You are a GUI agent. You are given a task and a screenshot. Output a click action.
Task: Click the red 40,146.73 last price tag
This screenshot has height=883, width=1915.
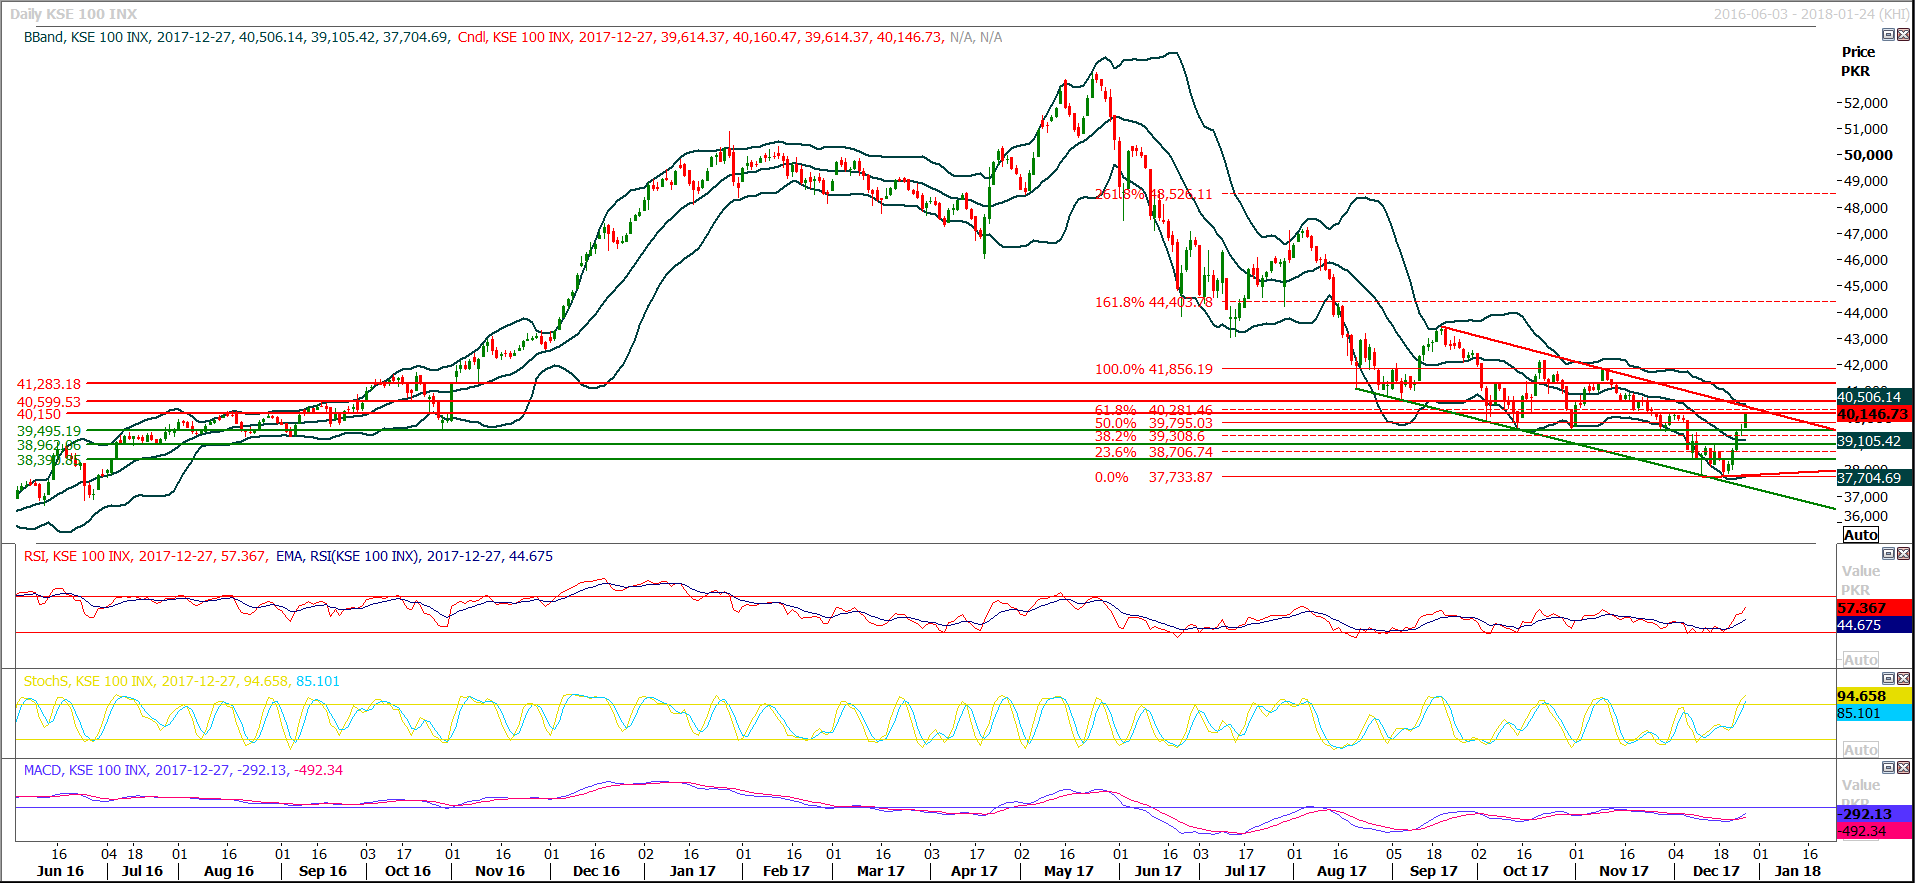[x=1873, y=414]
